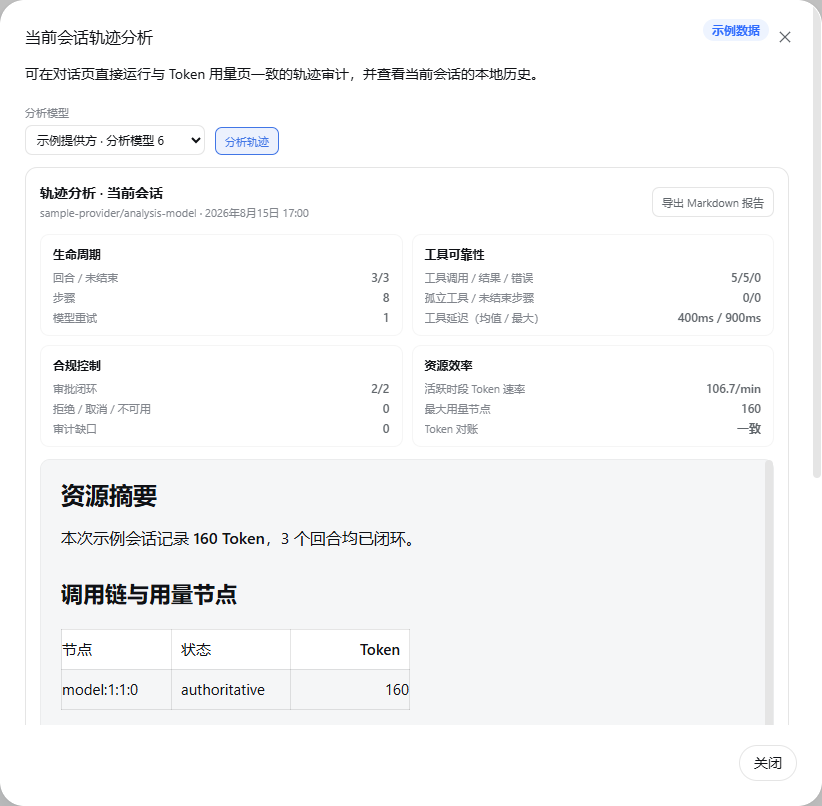Viewport: 822px width, 806px height.
Task: Click the sample-provider/analysis-model timestamp line
Action: pyautogui.click(x=174, y=213)
